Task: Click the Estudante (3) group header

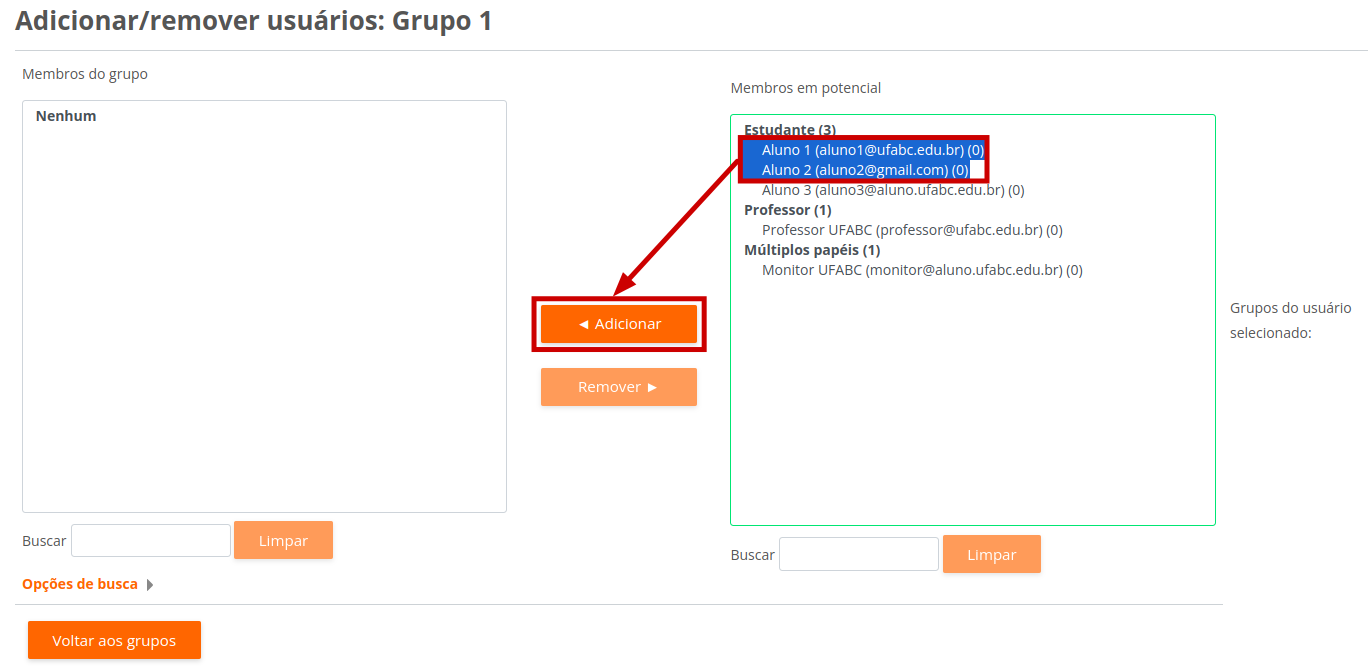Action: (x=790, y=130)
